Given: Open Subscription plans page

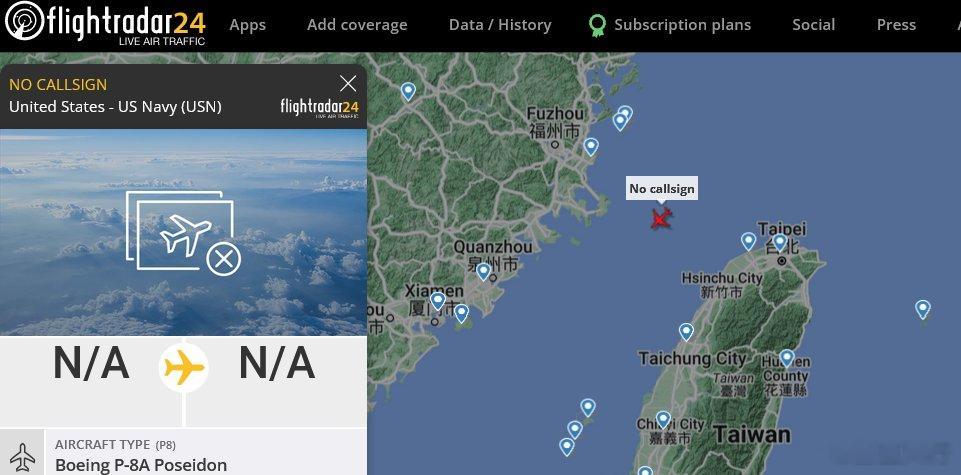Looking at the screenshot, I should [682, 25].
